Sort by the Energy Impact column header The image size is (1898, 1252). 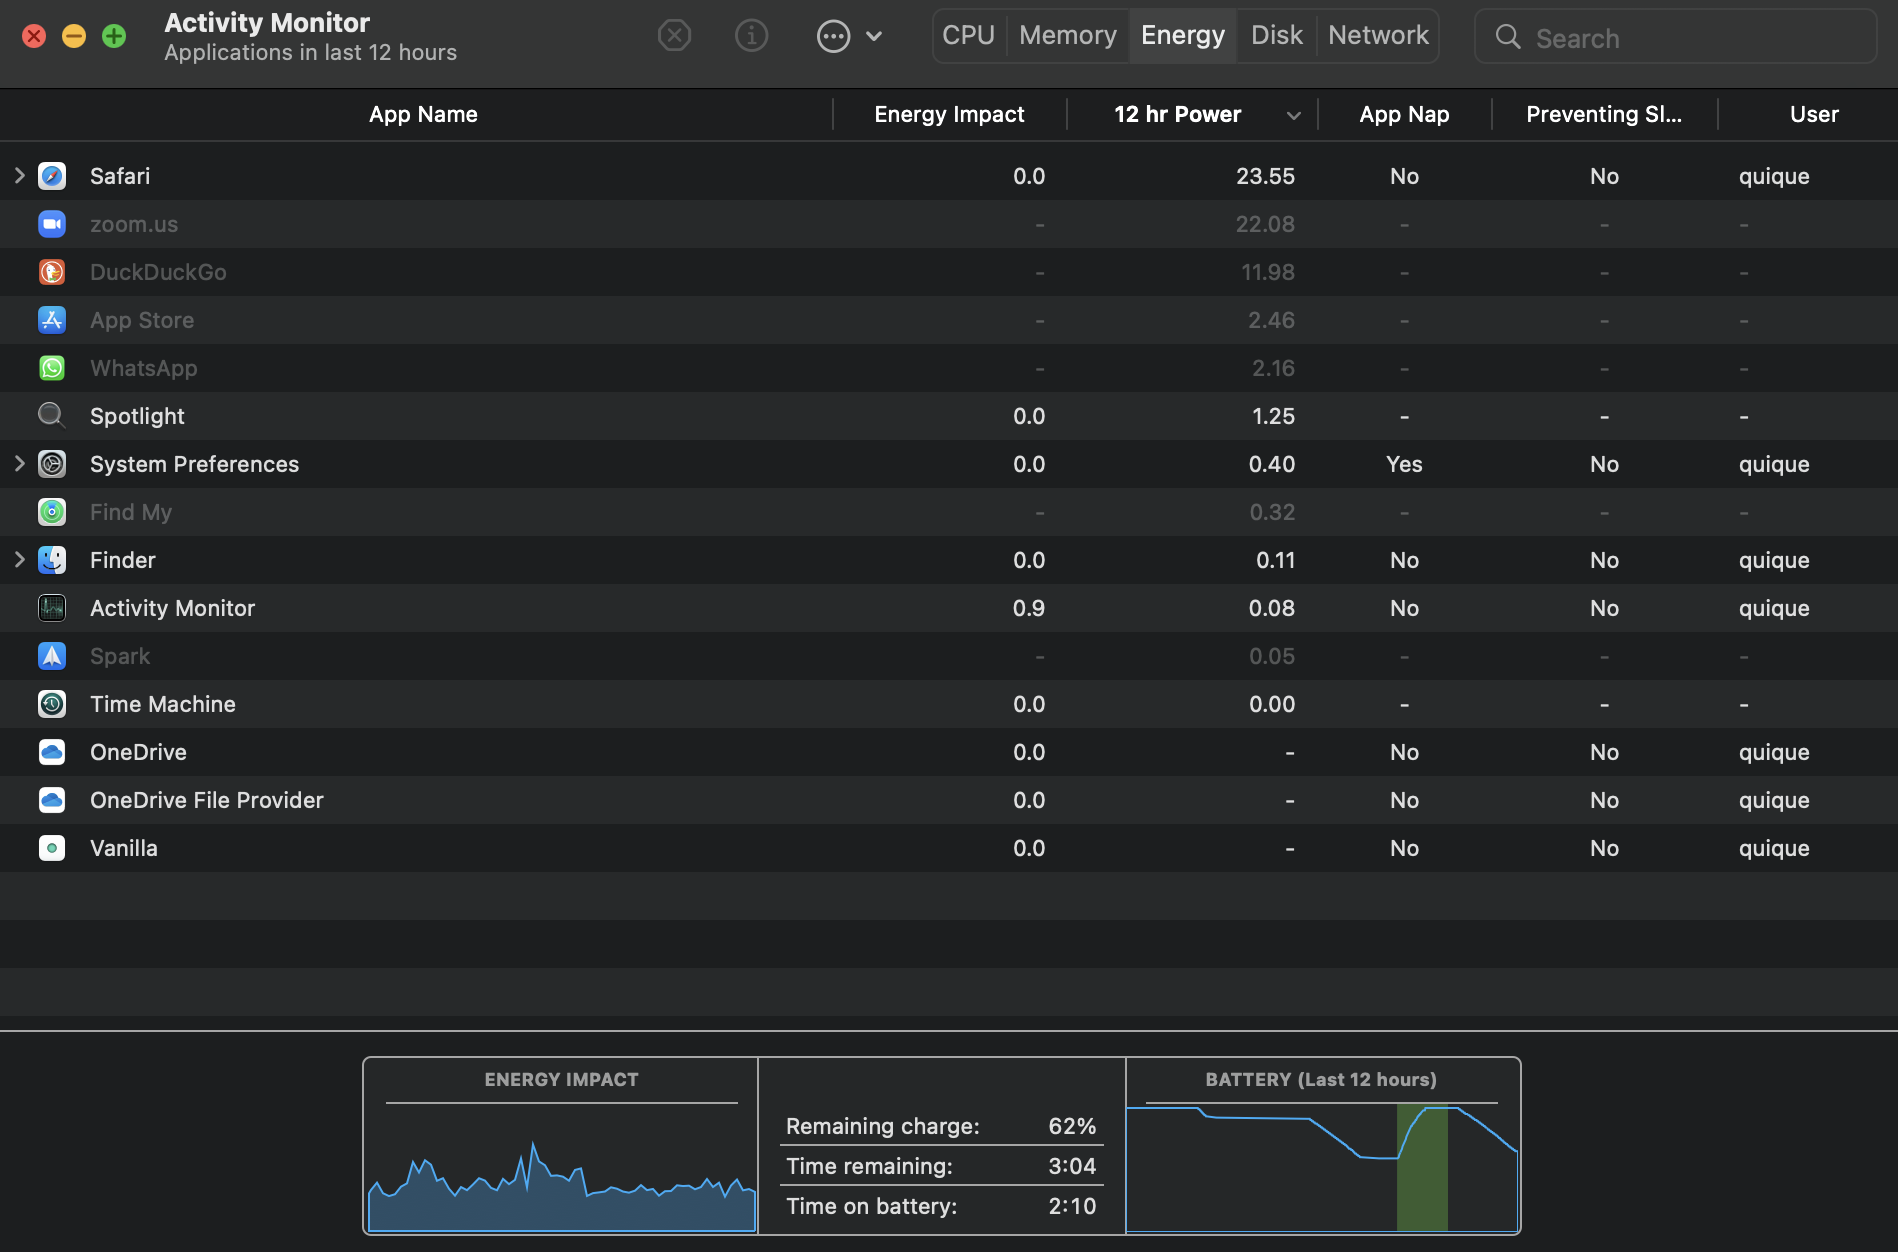tap(949, 115)
